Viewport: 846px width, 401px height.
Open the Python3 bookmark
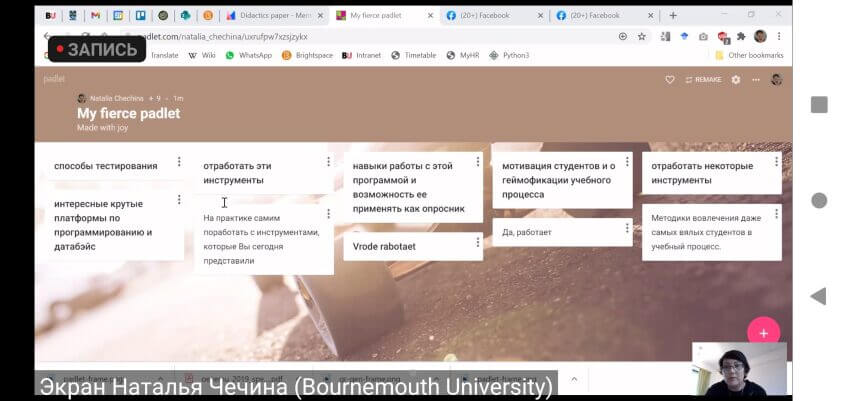[x=510, y=55]
